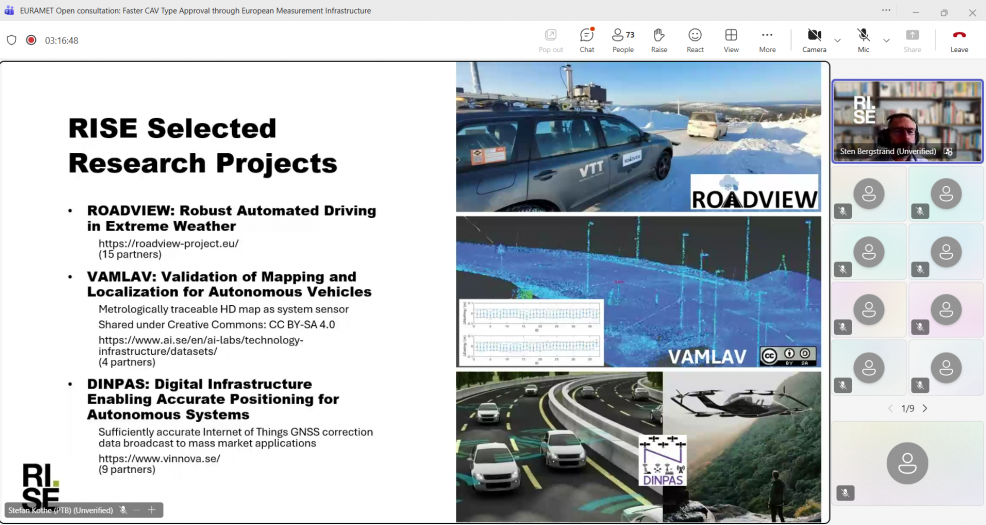Screen dimensions: 986x525
Task: Click the VAMLAV: Validation of Mapping heading
Action: coord(229,284)
